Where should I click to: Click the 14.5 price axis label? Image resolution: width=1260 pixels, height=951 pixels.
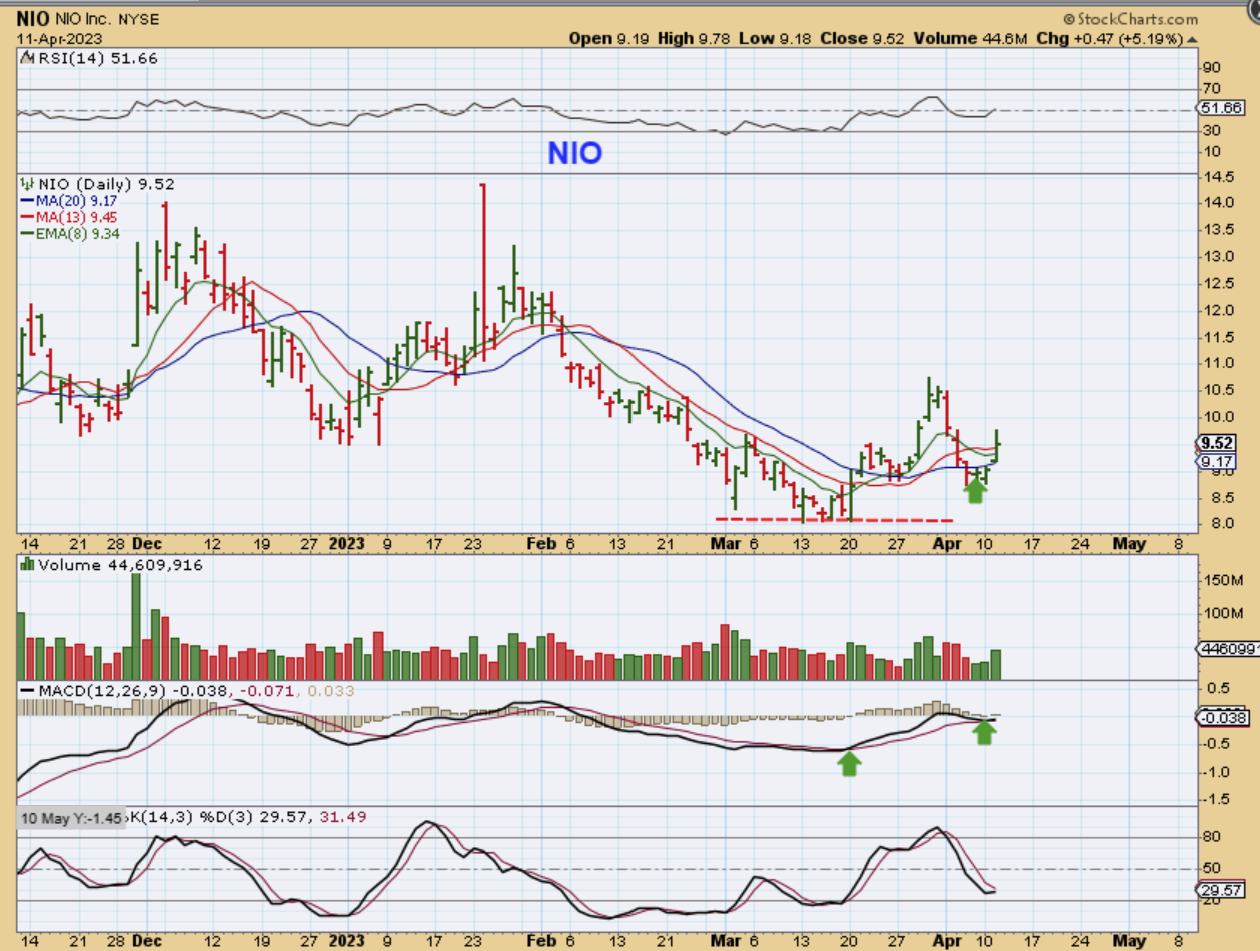[1219, 177]
